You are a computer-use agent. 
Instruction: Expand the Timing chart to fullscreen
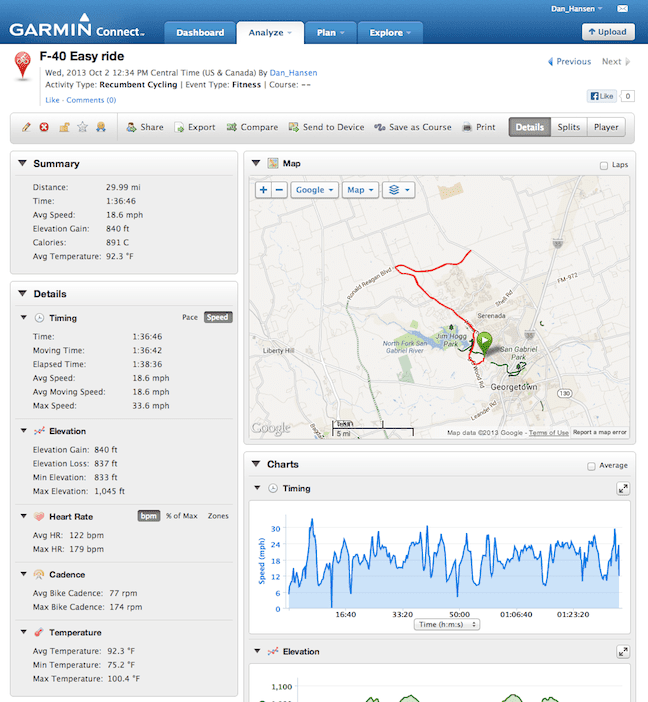tap(623, 488)
